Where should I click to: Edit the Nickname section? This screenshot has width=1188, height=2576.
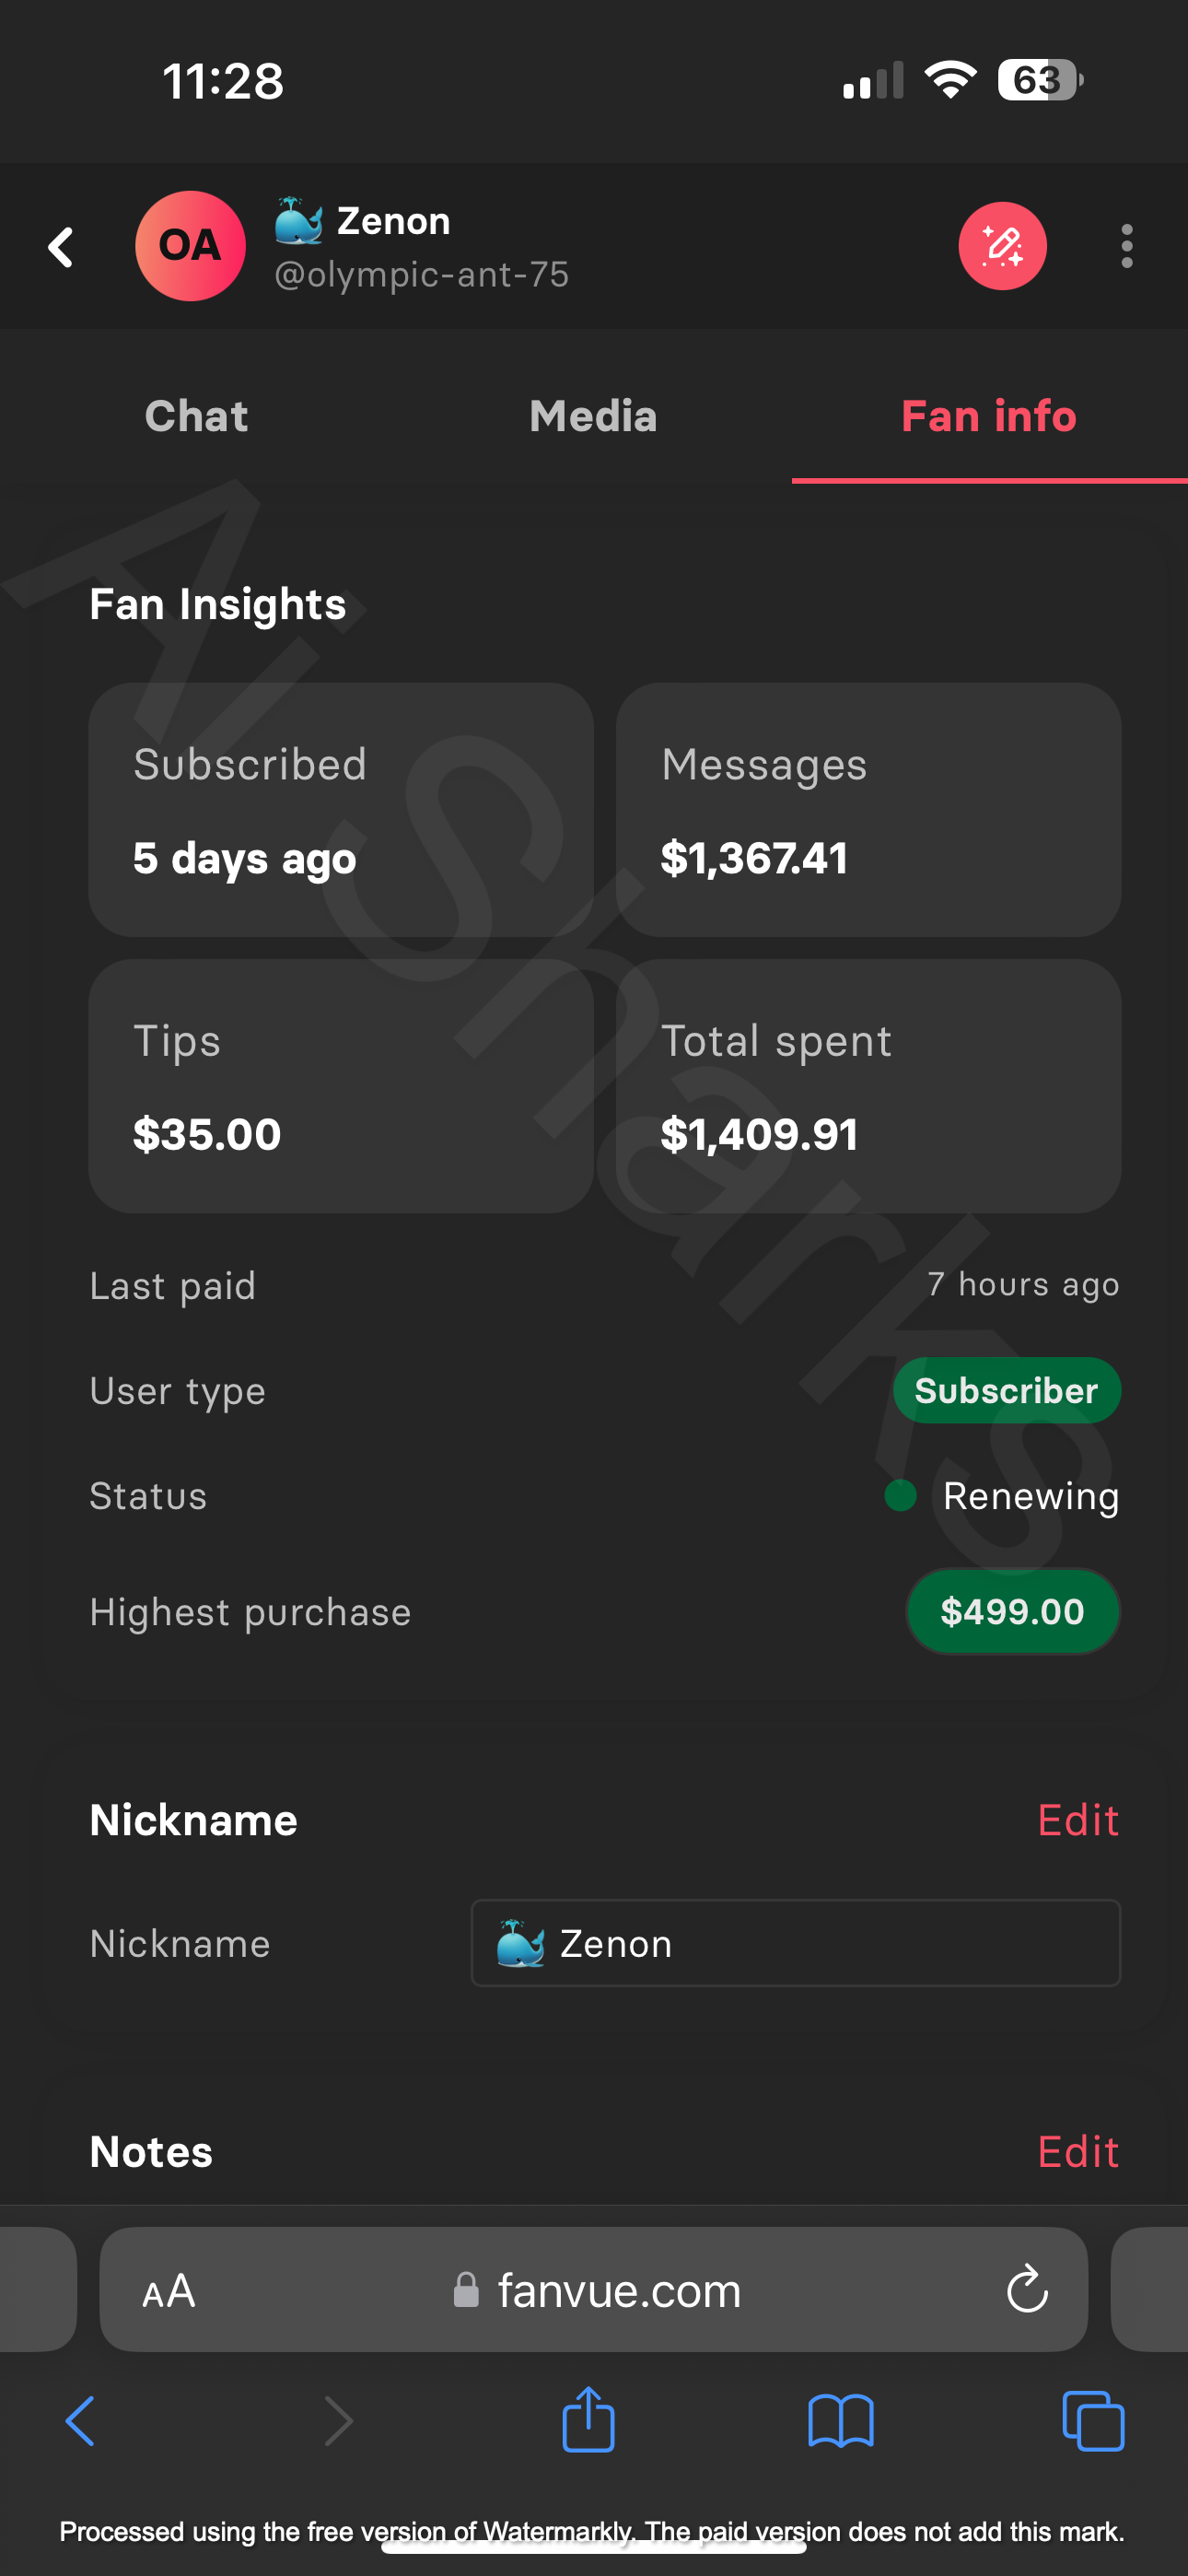pyautogui.click(x=1077, y=1820)
